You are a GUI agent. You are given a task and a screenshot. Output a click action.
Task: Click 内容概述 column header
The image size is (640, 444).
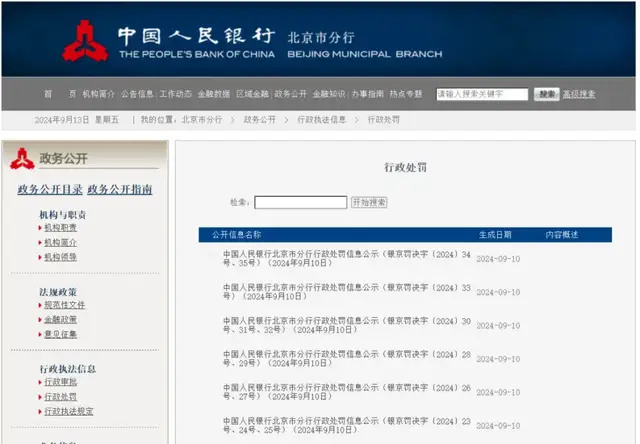coord(562,235)
